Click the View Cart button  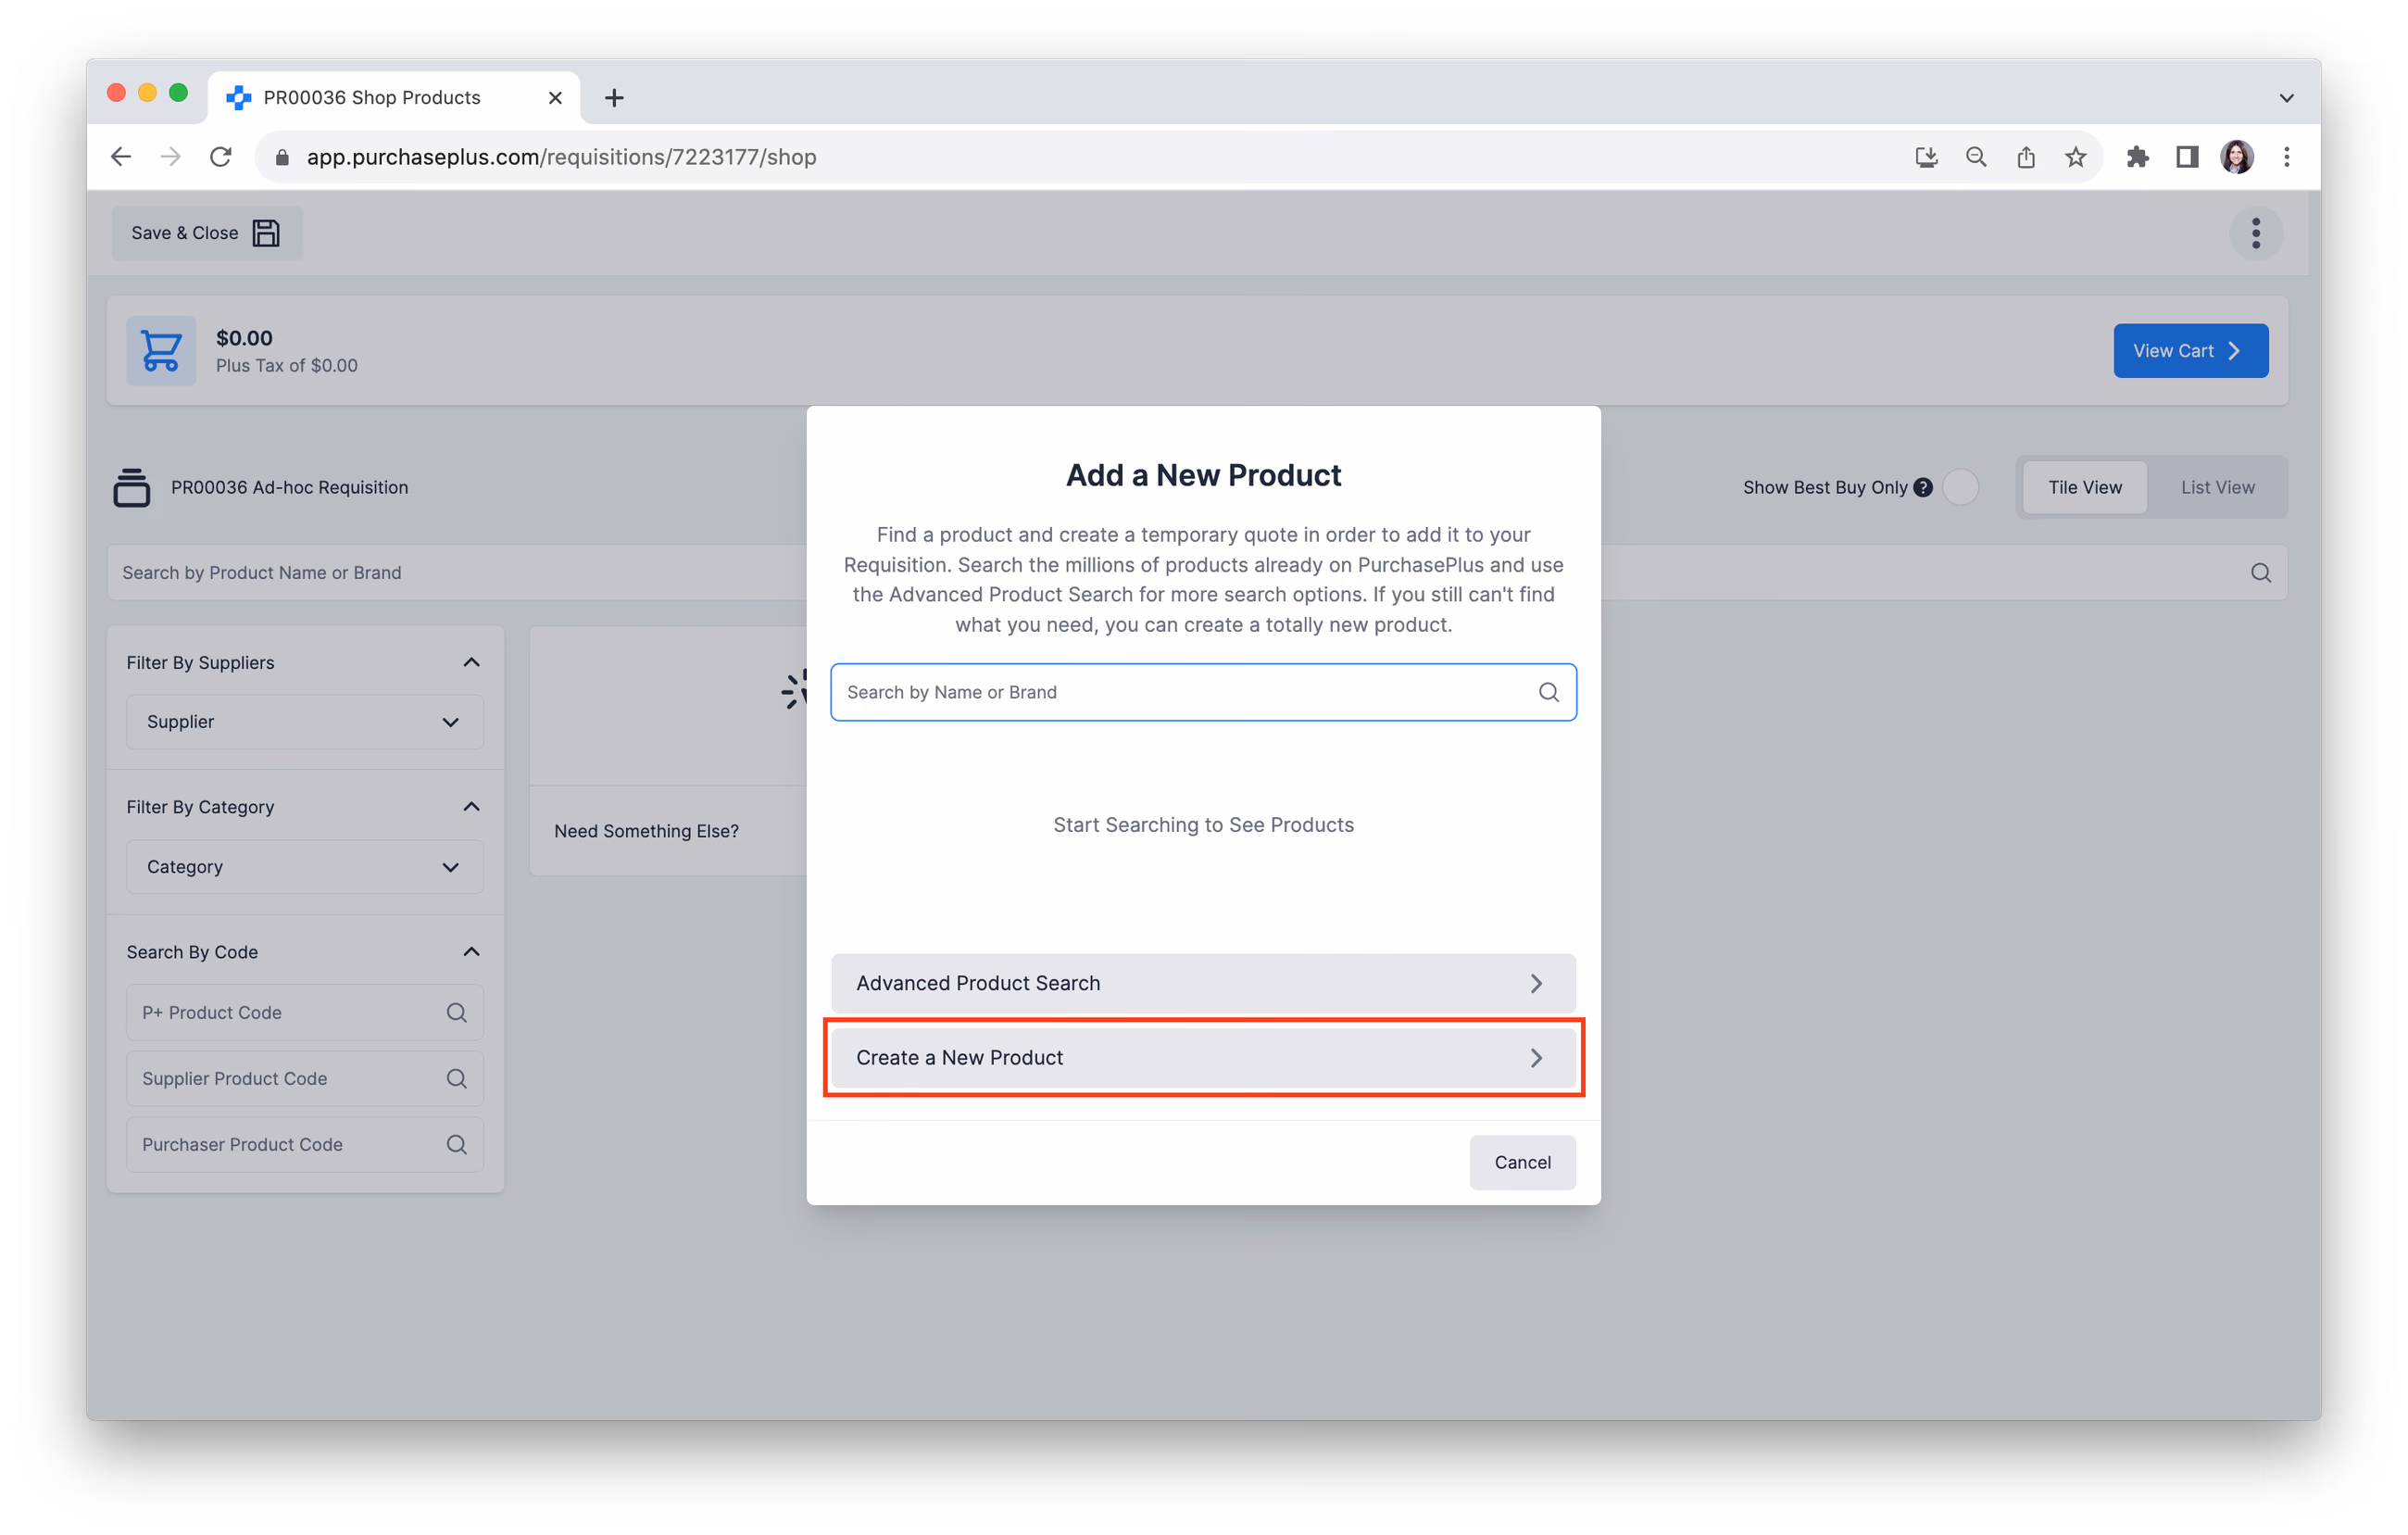[x=2190, y=350]
